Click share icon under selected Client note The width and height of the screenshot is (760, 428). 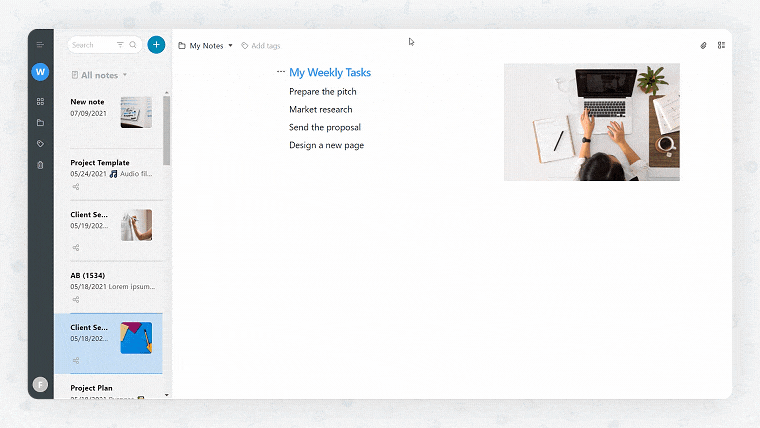[76, 361]
